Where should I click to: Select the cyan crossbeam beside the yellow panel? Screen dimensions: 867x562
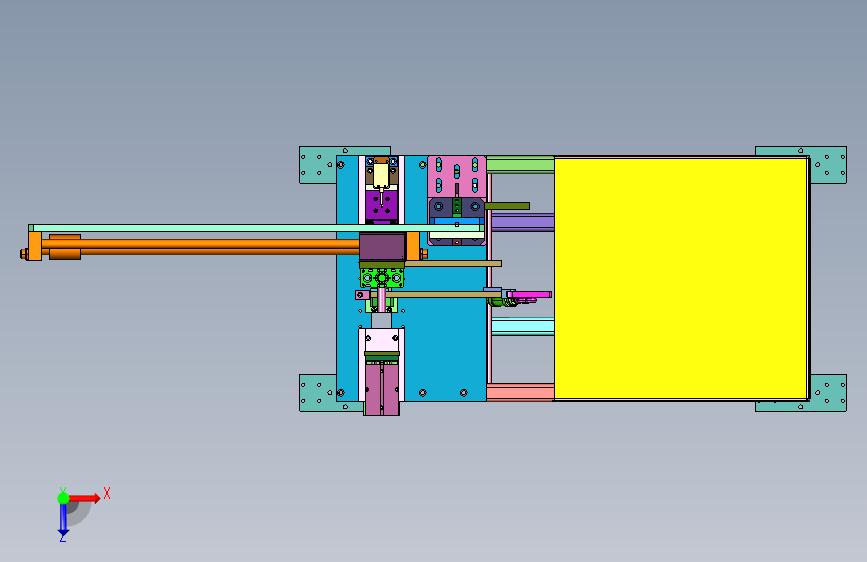523,326
